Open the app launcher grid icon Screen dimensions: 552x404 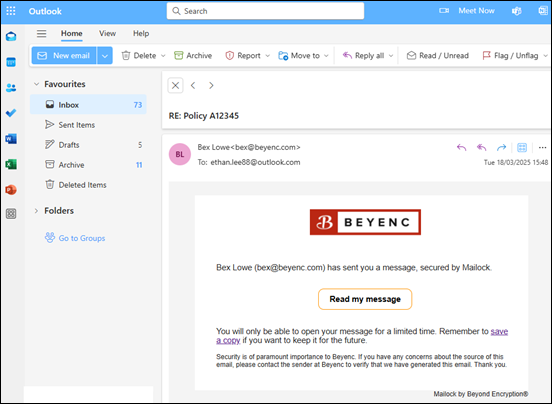(x=11, y=11)
